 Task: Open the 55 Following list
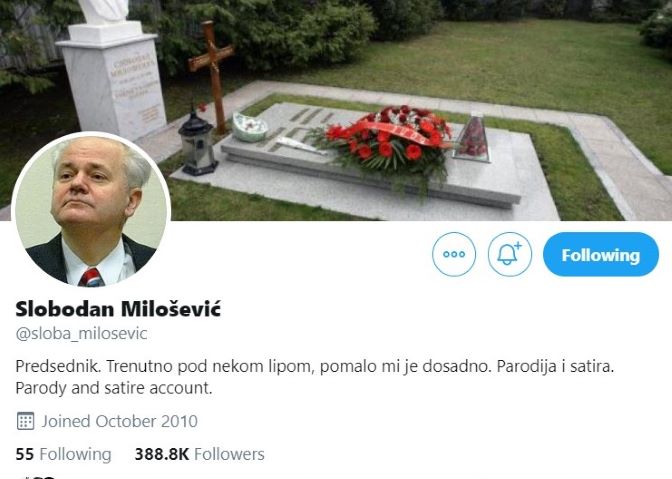point(63,454)
